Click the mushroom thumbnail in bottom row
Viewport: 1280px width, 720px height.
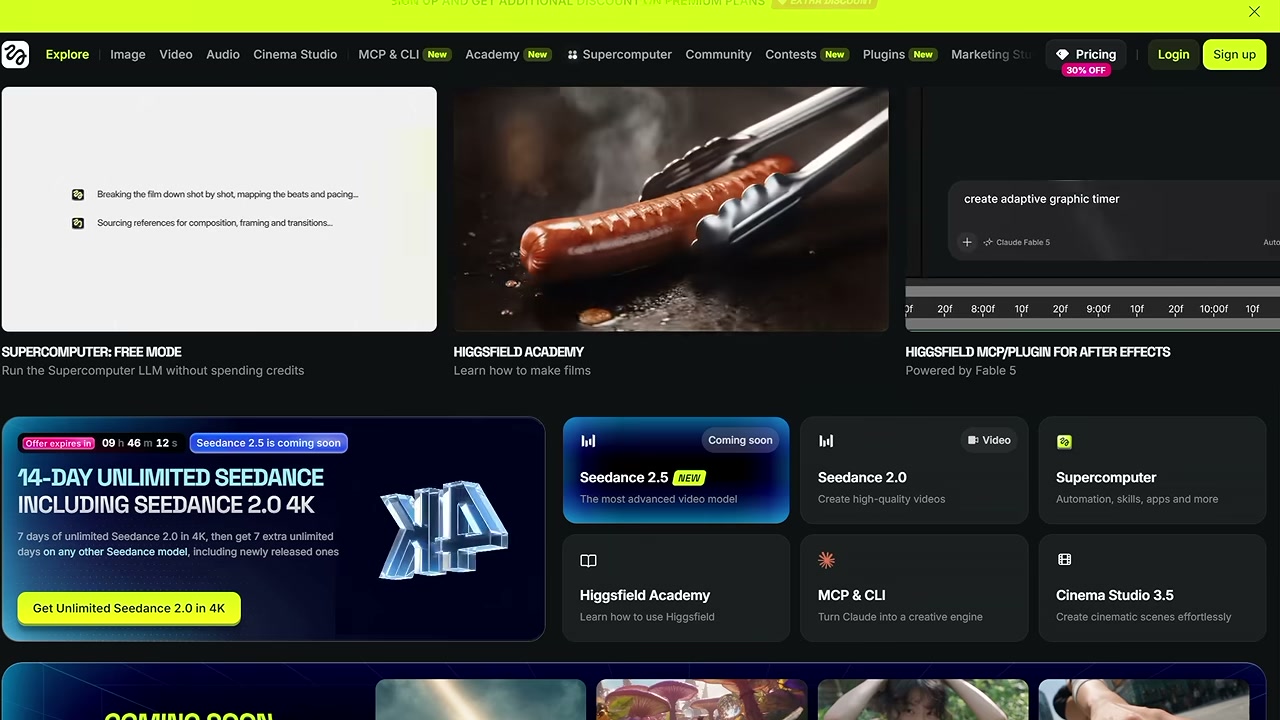702,700
